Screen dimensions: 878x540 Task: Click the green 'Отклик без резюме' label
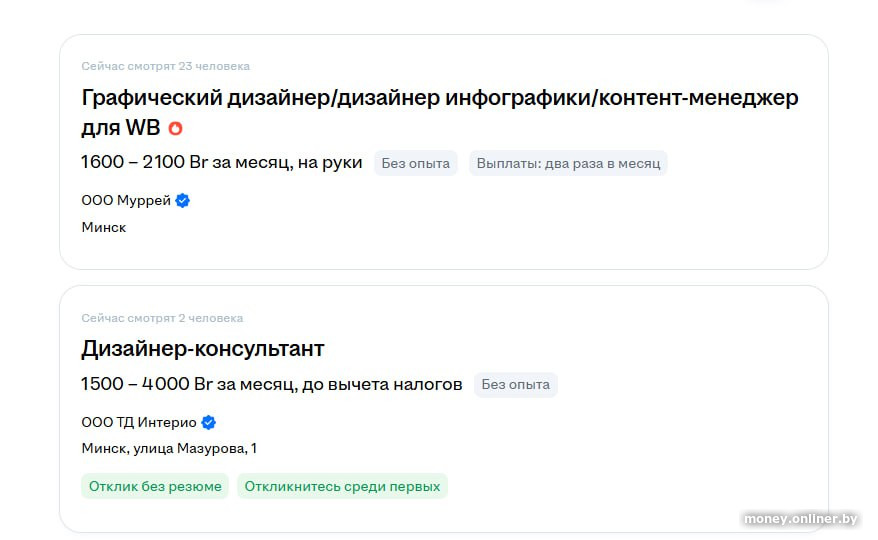pos(155,486)
